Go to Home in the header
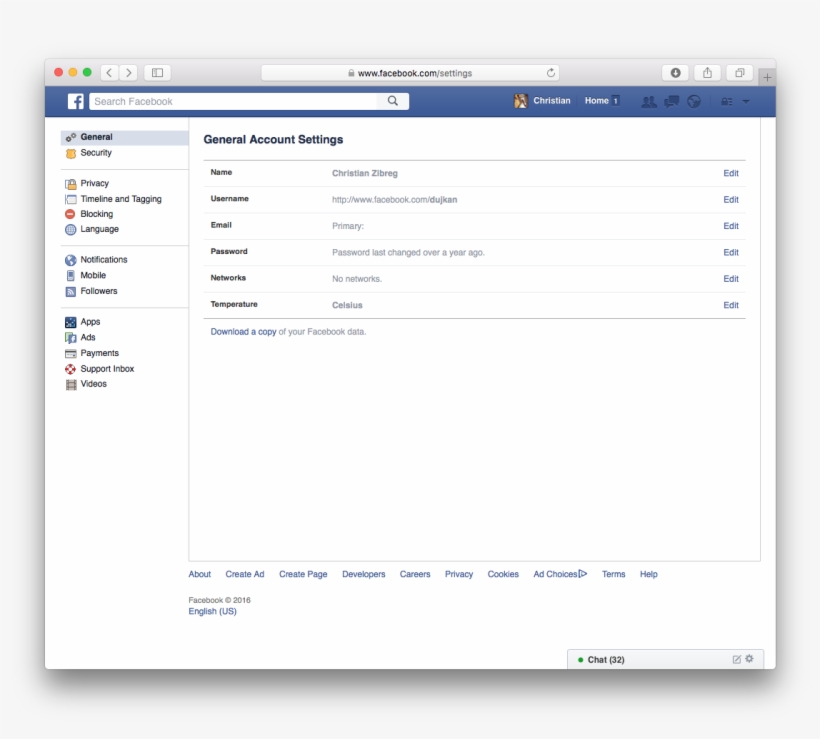The width and height of the screenshot is (820, 739). click(x=596, y=100)
